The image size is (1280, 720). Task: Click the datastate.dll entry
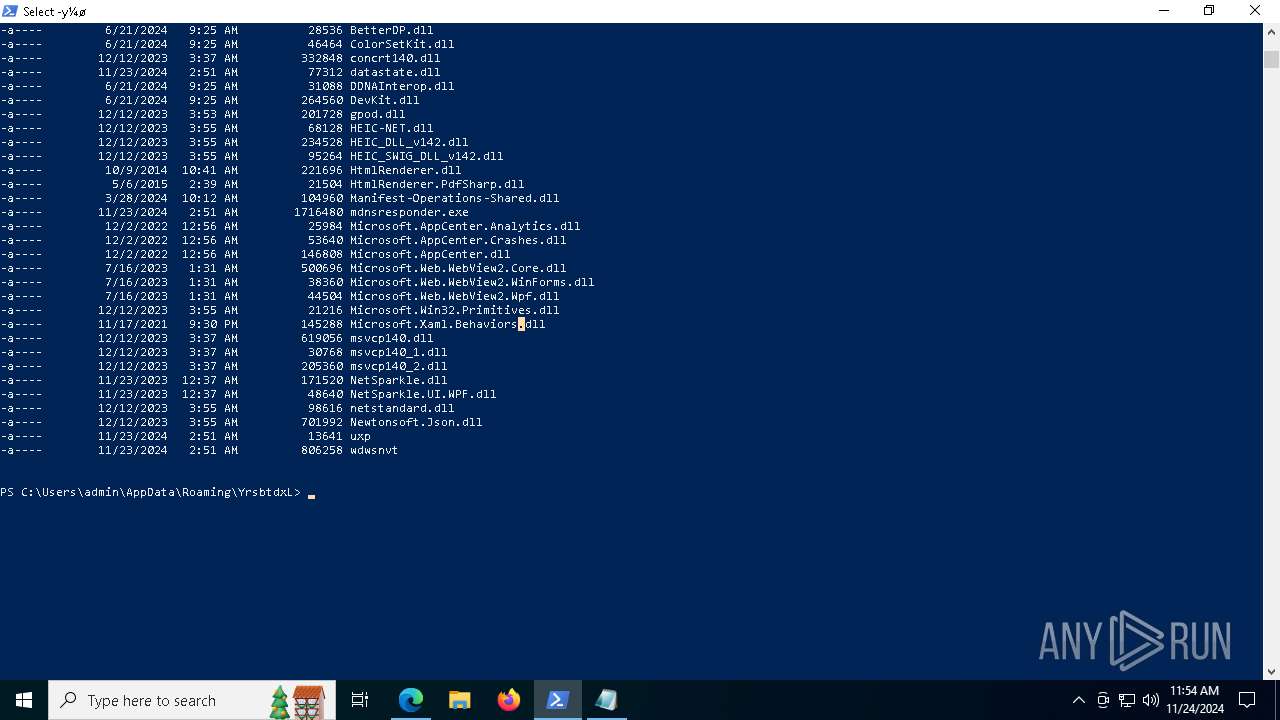coord(395,72)
